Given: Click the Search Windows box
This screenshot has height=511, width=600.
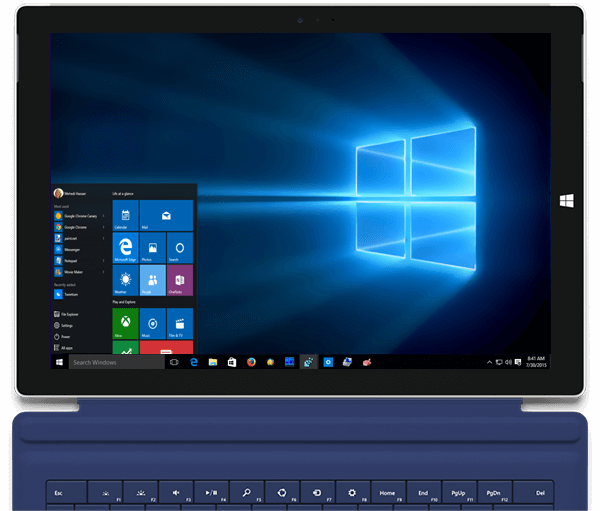Looking at the screenshot, I should coord(117,362).
